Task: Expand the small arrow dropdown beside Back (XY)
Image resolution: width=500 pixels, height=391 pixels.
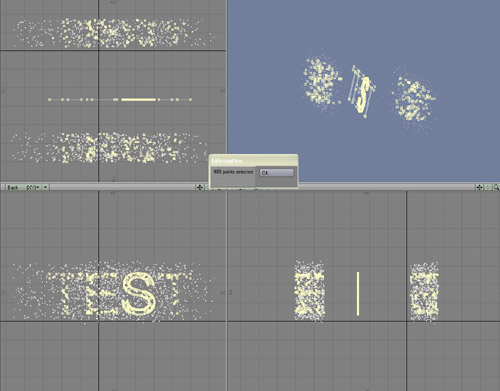Action: (x=46, y=187)
